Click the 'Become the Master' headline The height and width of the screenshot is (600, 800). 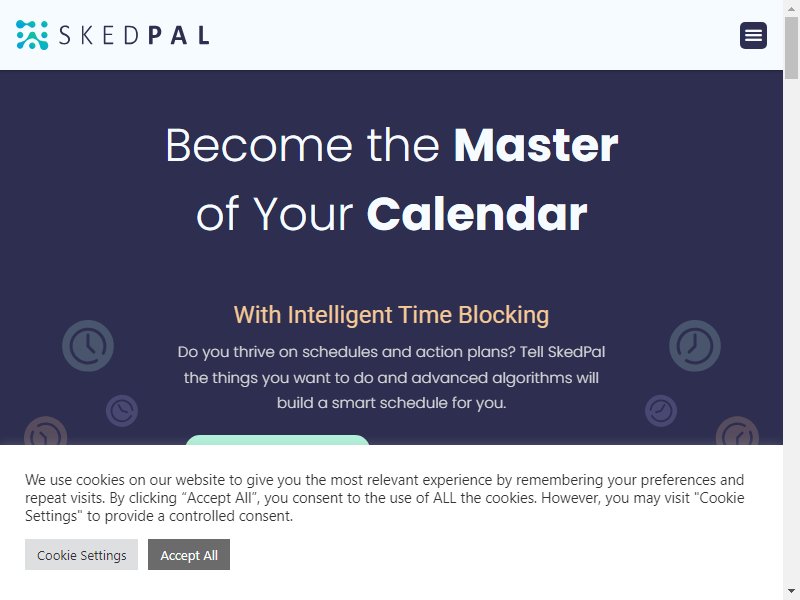[x=391, y=146]
